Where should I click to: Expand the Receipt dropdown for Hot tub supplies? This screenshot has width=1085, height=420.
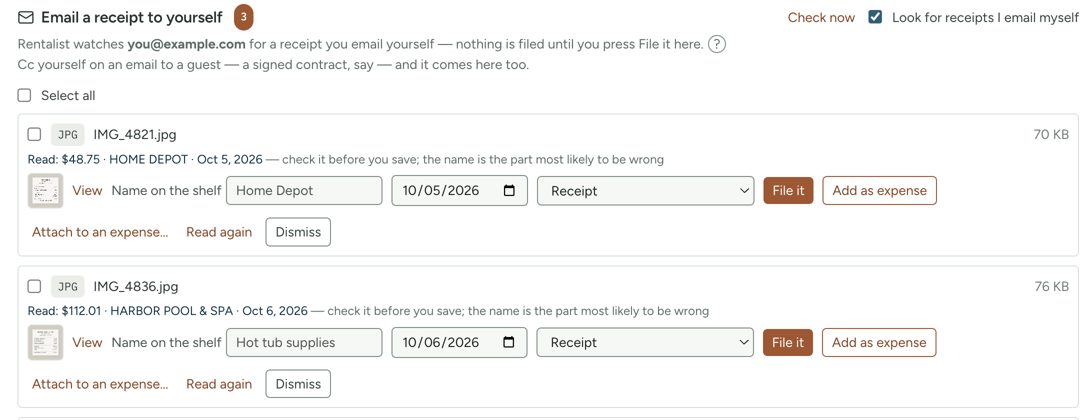click(646, 342)
